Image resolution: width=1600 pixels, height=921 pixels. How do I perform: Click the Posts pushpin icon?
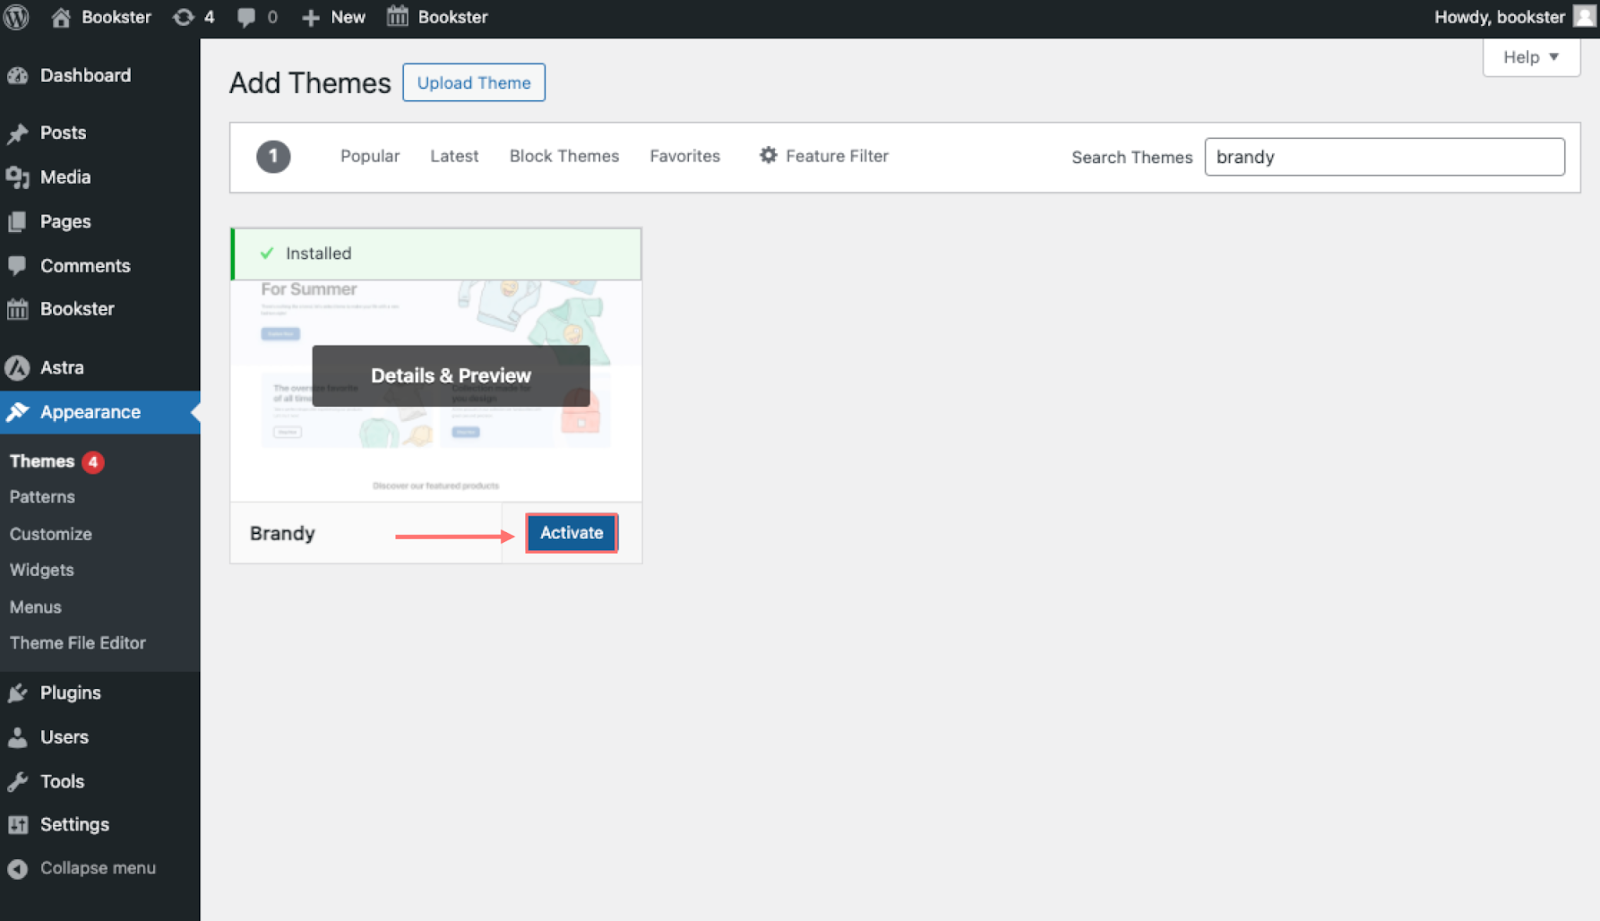17,133
